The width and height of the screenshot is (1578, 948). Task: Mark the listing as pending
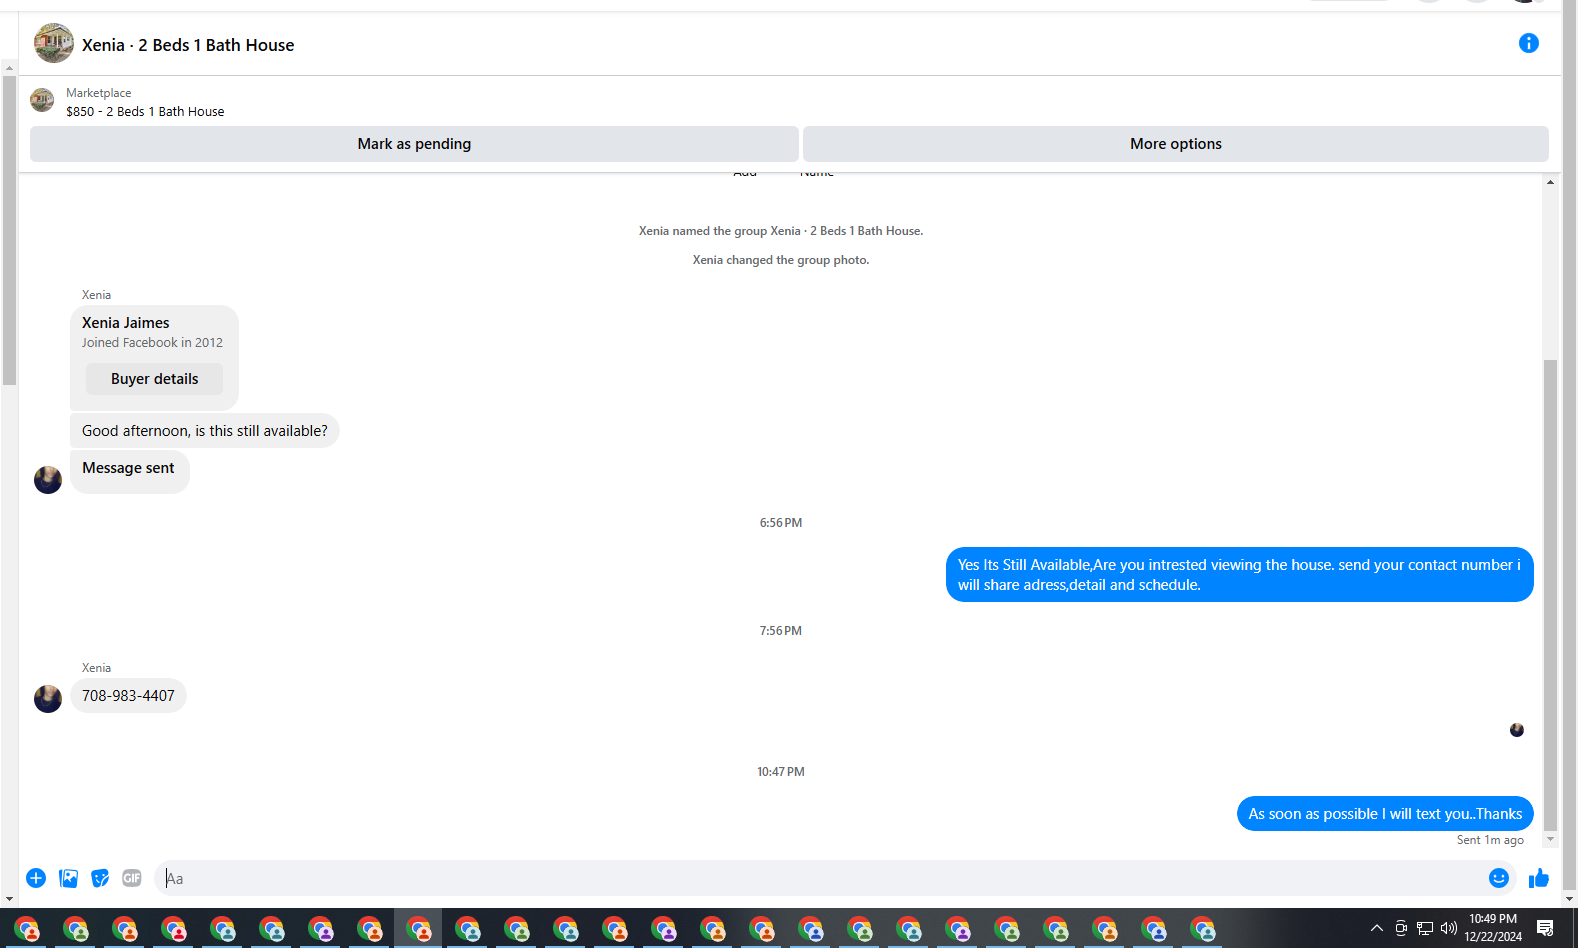click(x=414, y=144)
